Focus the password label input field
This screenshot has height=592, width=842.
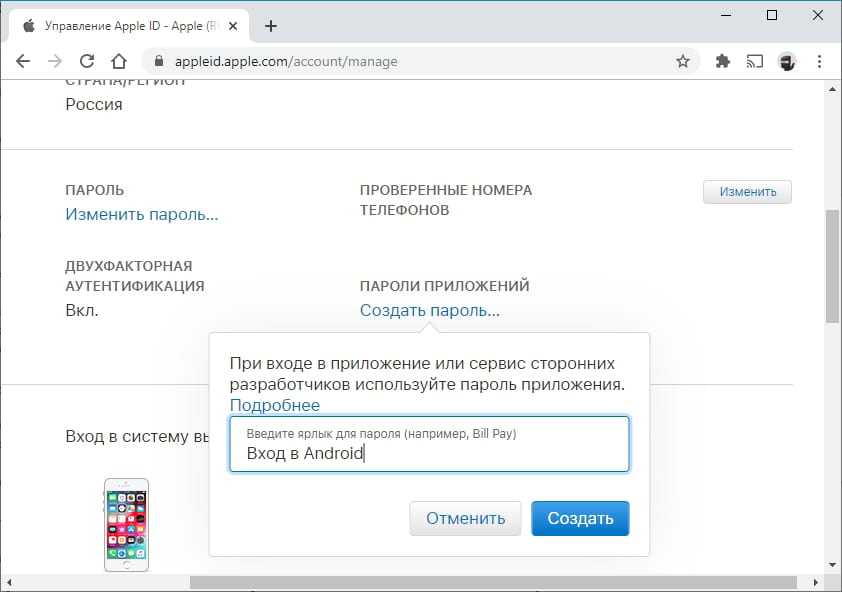click(x=429, y=453)
